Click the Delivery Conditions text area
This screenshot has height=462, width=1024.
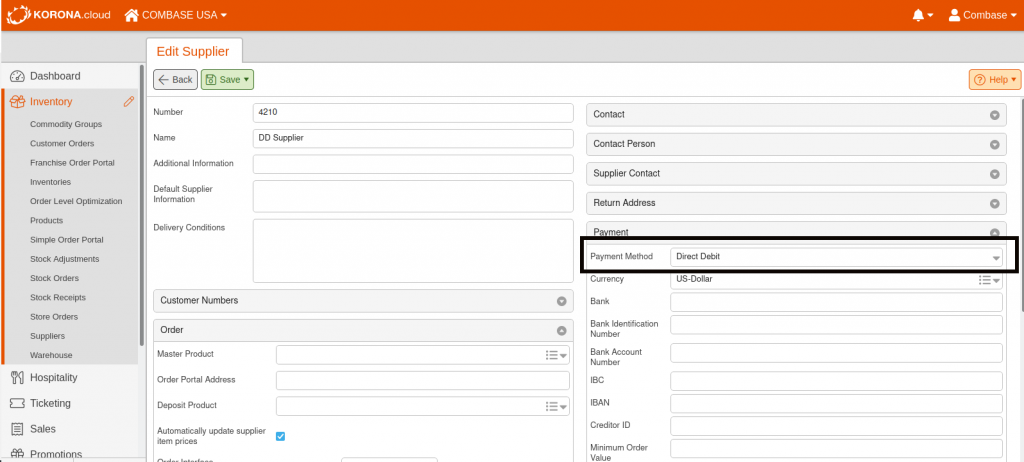coord(413,251)
